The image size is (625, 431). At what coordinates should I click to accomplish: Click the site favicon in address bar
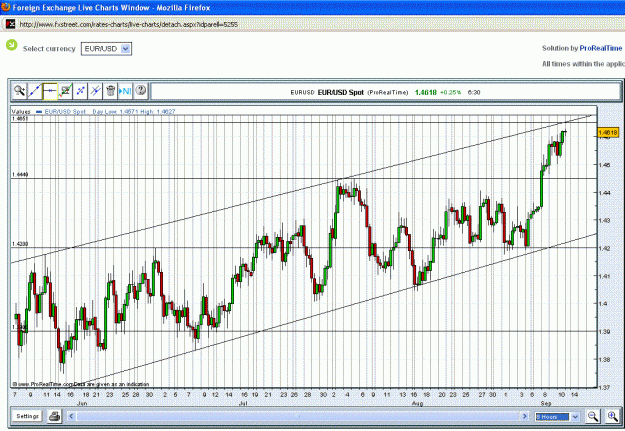pos(10,24)
